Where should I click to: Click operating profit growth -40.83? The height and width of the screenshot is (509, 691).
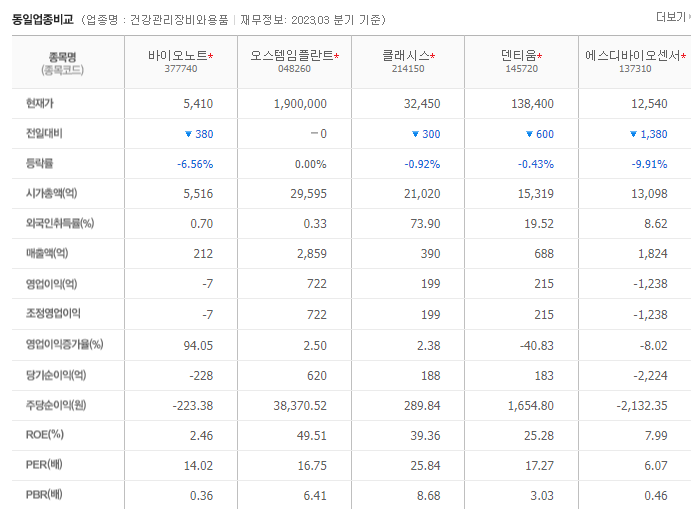(536, 346)
